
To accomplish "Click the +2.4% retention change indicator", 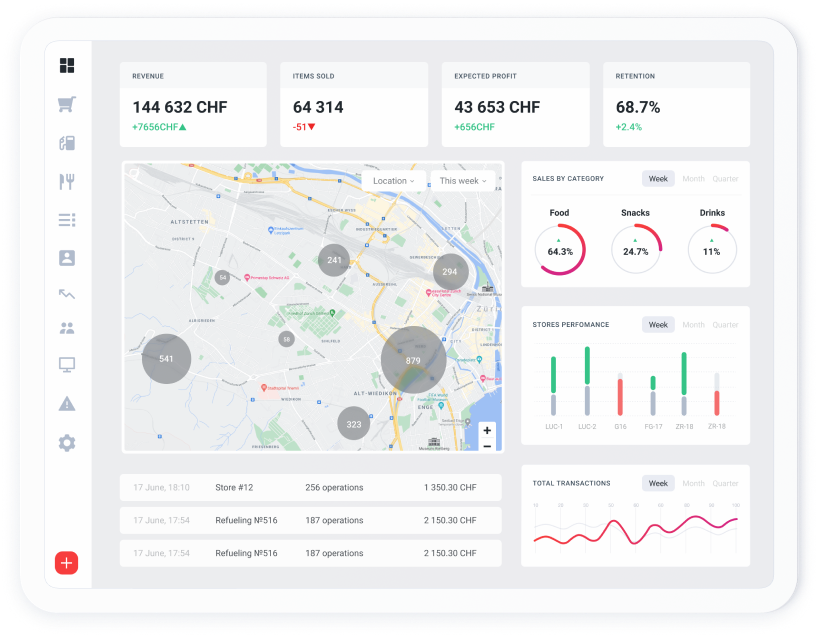I will pos(629,127).
